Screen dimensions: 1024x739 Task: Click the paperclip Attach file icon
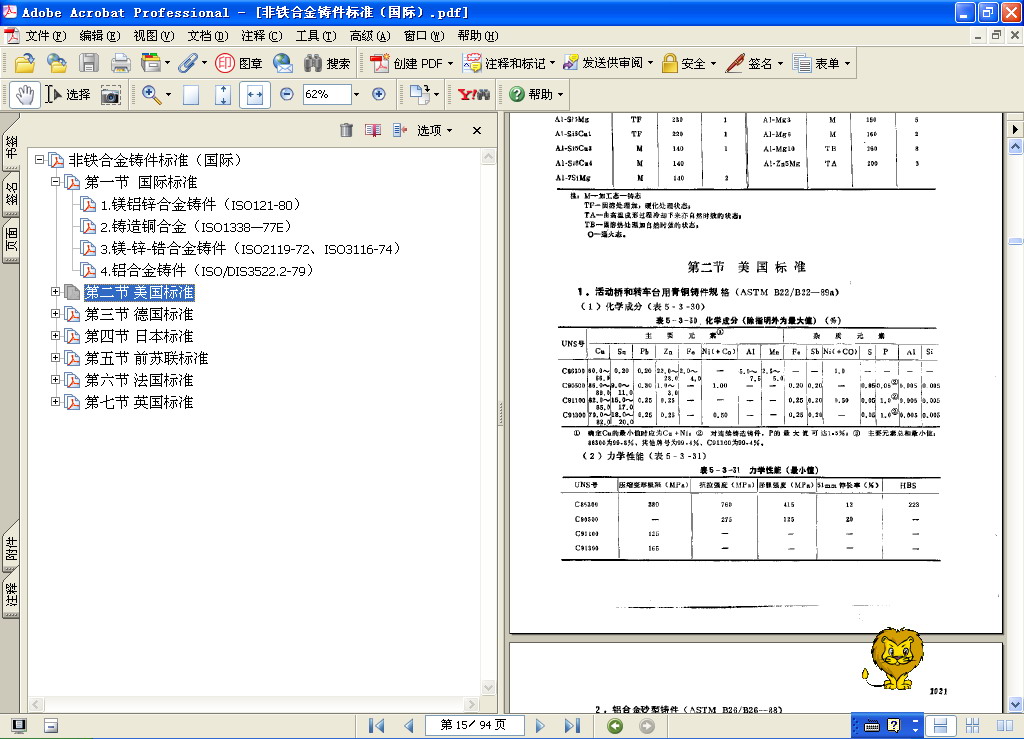tap(187, 63)
